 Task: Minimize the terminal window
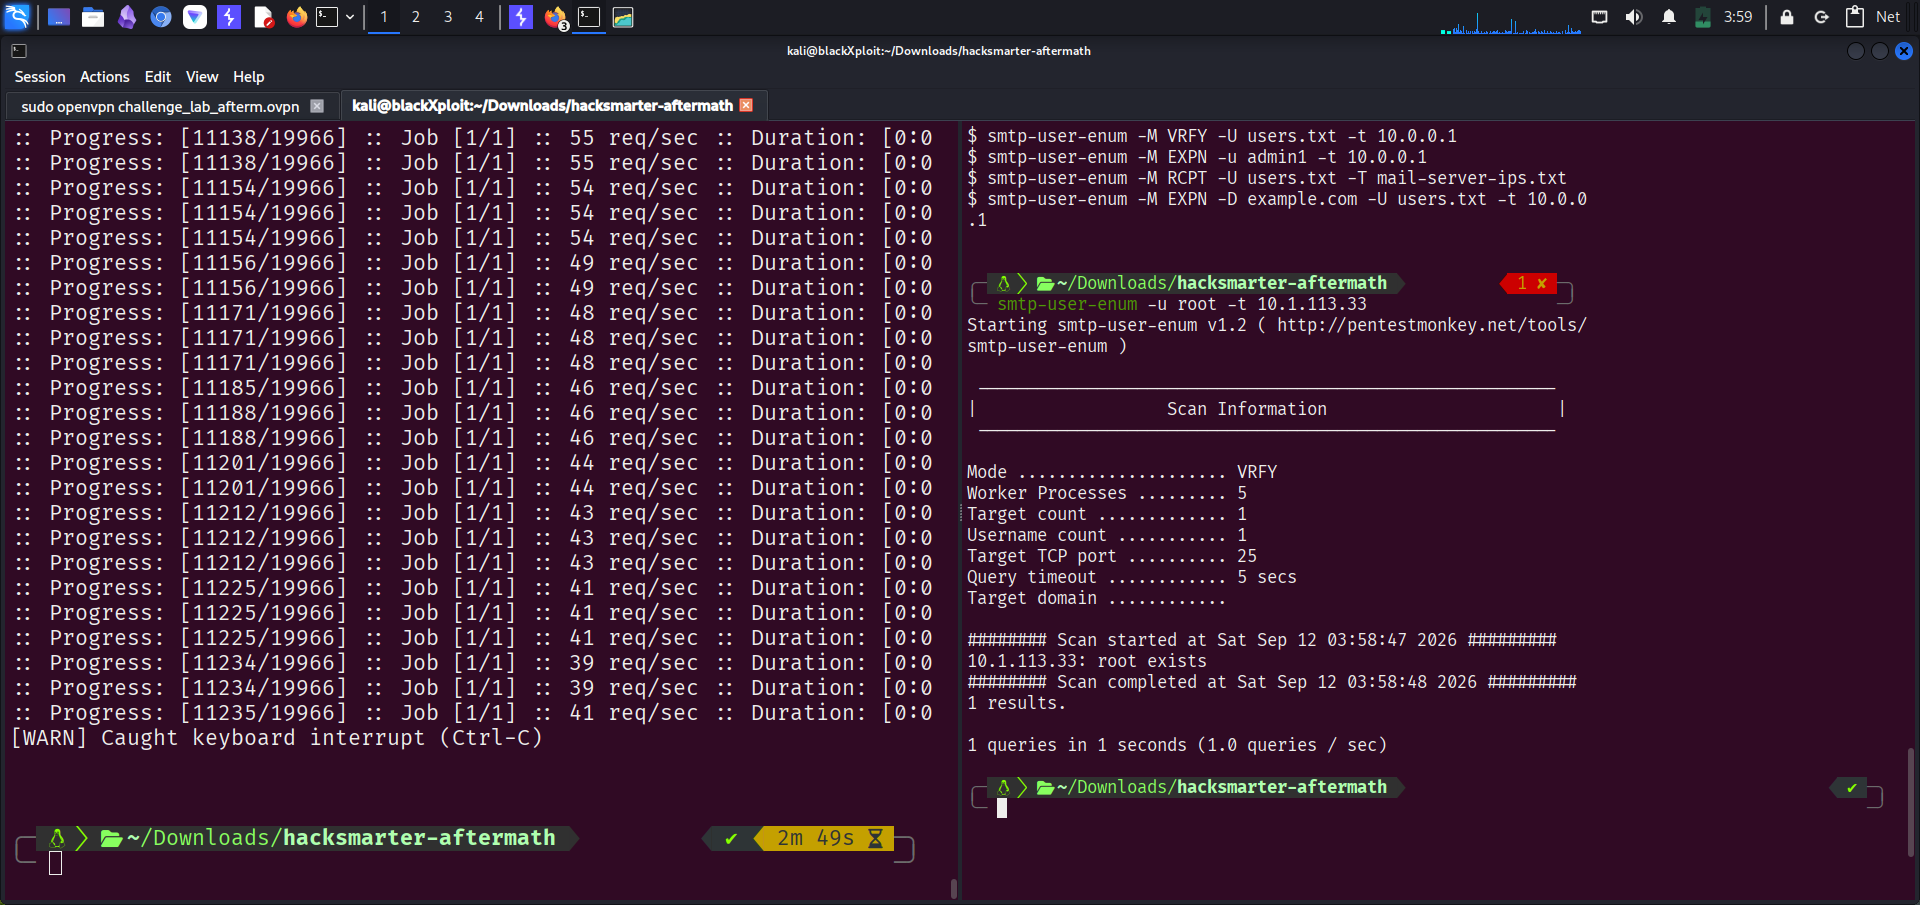pos(1856,51)
